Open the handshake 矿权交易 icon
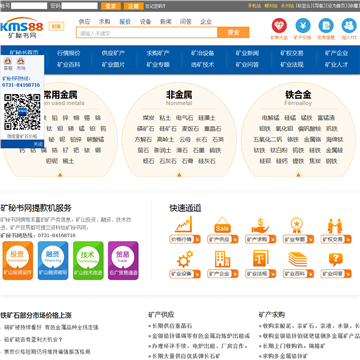The height and width of the screenshot is (360, 360). 335,226
